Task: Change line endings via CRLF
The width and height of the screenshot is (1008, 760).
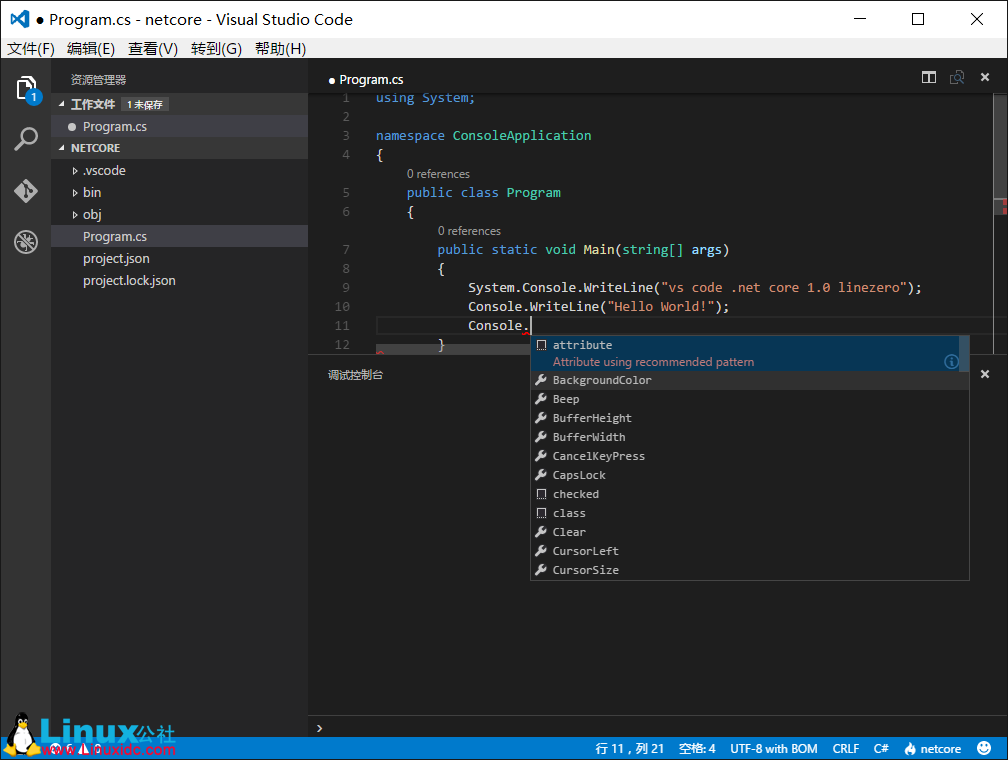Action: click(x=845, y=748)
